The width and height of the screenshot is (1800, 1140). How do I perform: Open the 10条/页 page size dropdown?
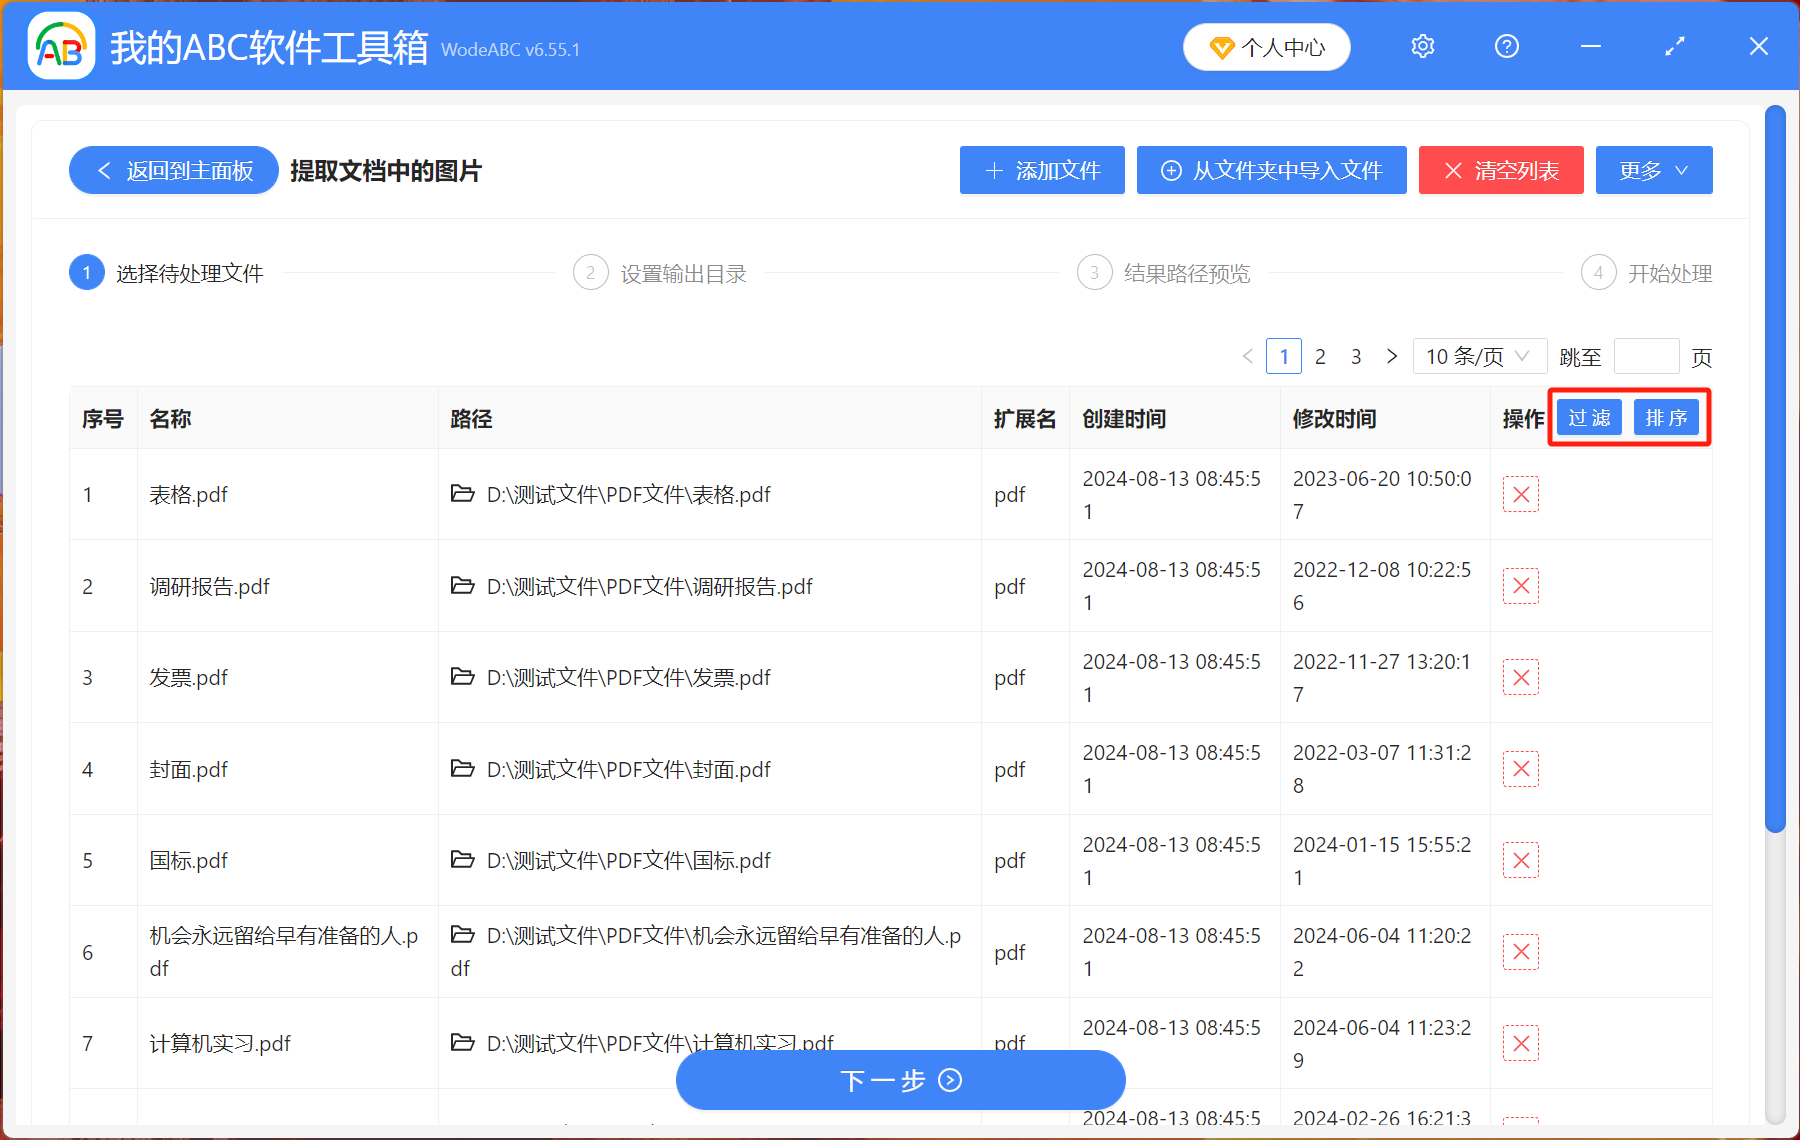[x=1478, y=356]
